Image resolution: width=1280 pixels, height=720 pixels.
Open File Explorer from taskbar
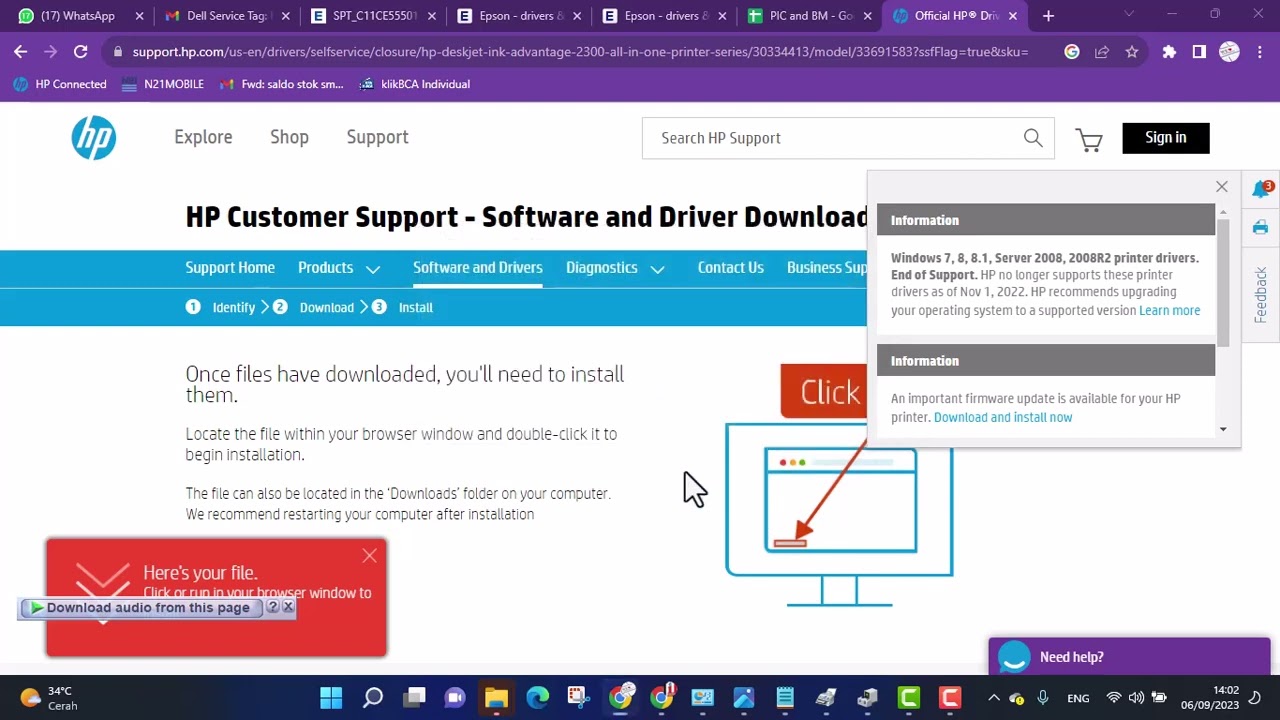pos(497,697)
